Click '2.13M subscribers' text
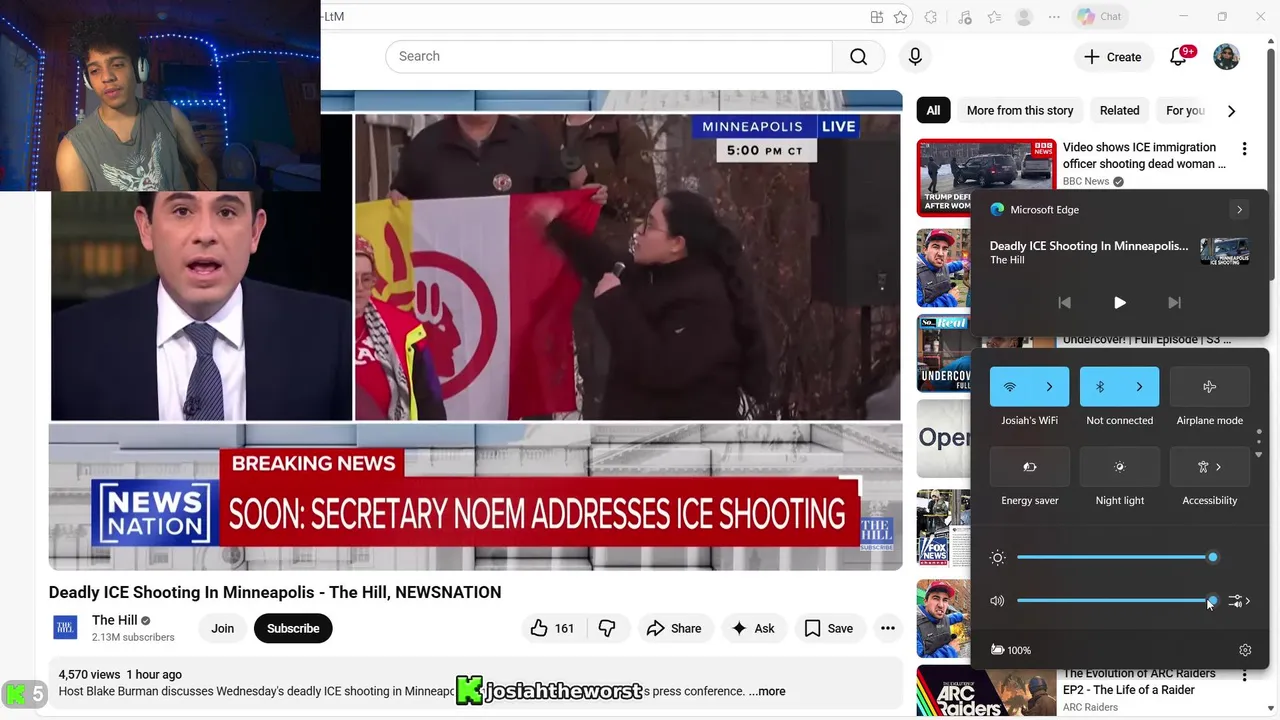Image resolution: width=1280 pixels, height=720 pixels. [133, 637]
